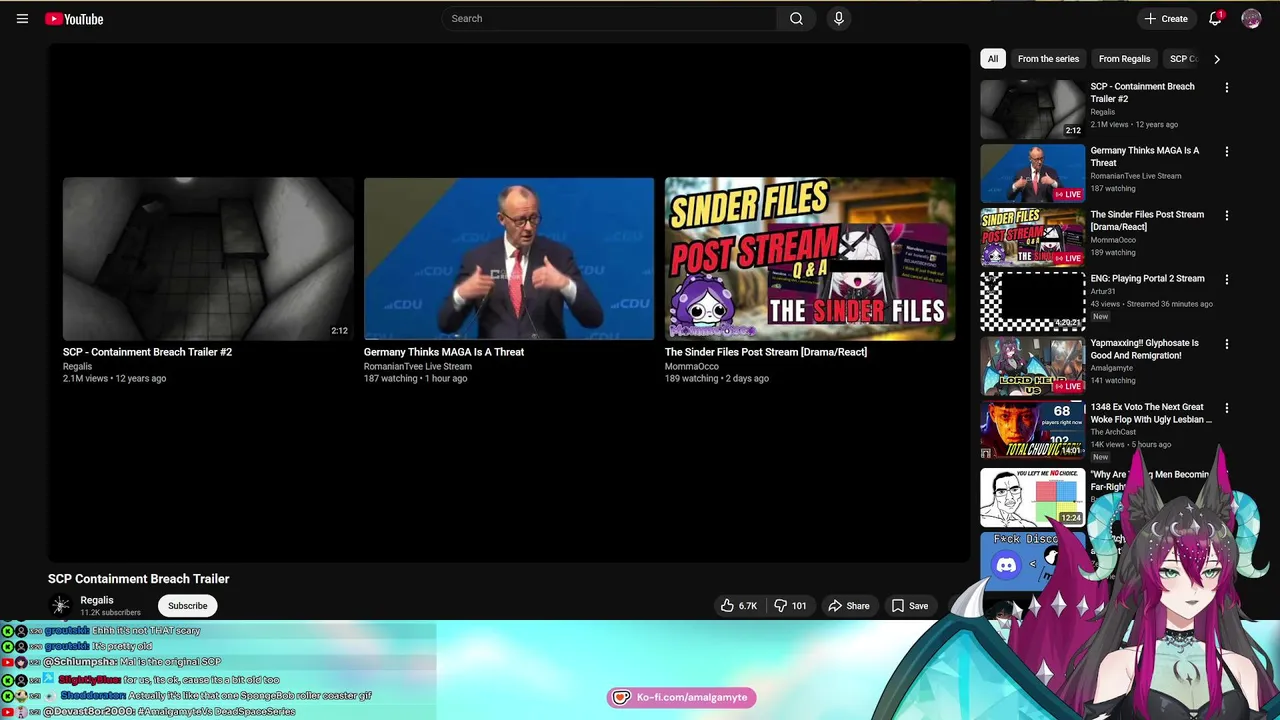1280x720 pixels.
Task: Click sidebar channel name Amalgamyte
Action: coord(1111,368)
